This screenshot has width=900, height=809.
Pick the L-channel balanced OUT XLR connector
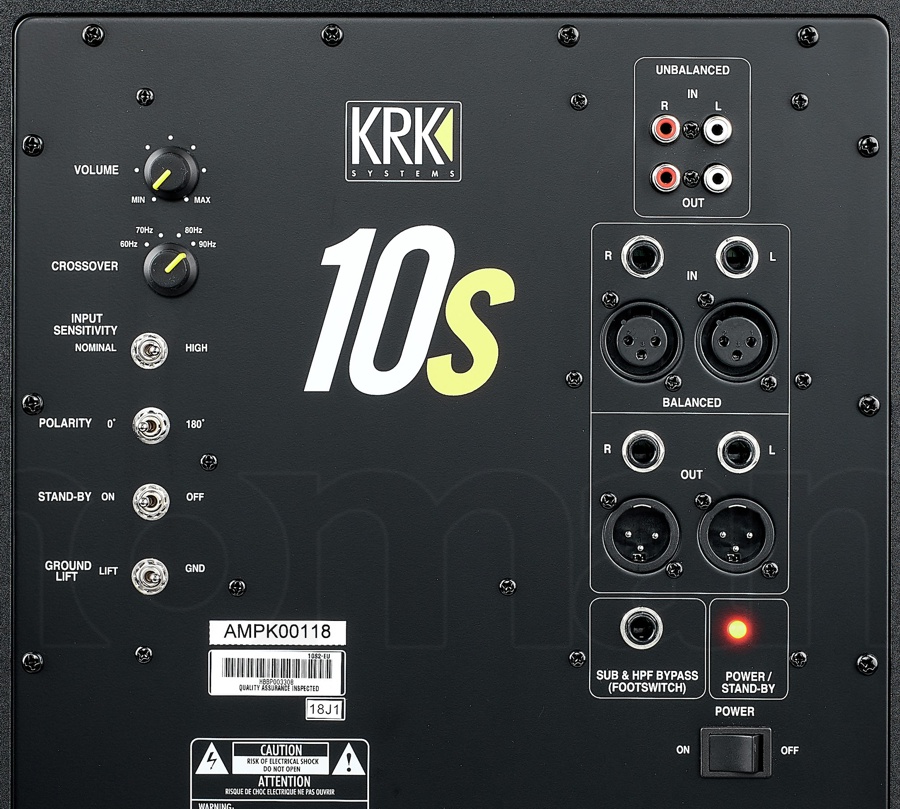736,536
